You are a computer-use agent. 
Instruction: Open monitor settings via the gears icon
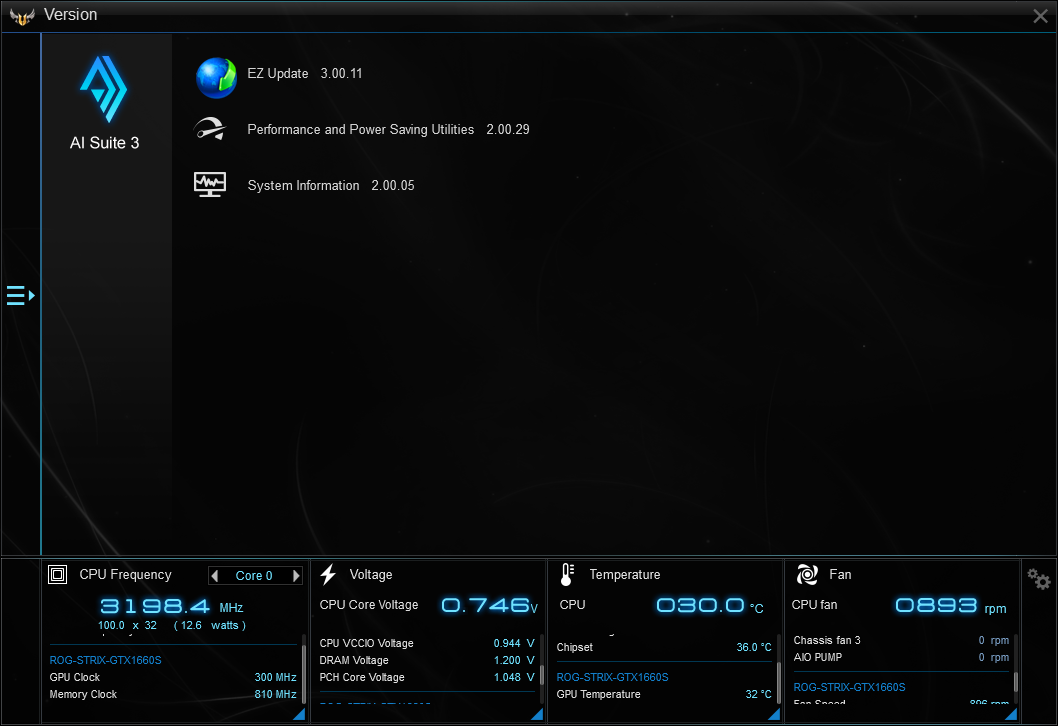[x=1038, y=579]
